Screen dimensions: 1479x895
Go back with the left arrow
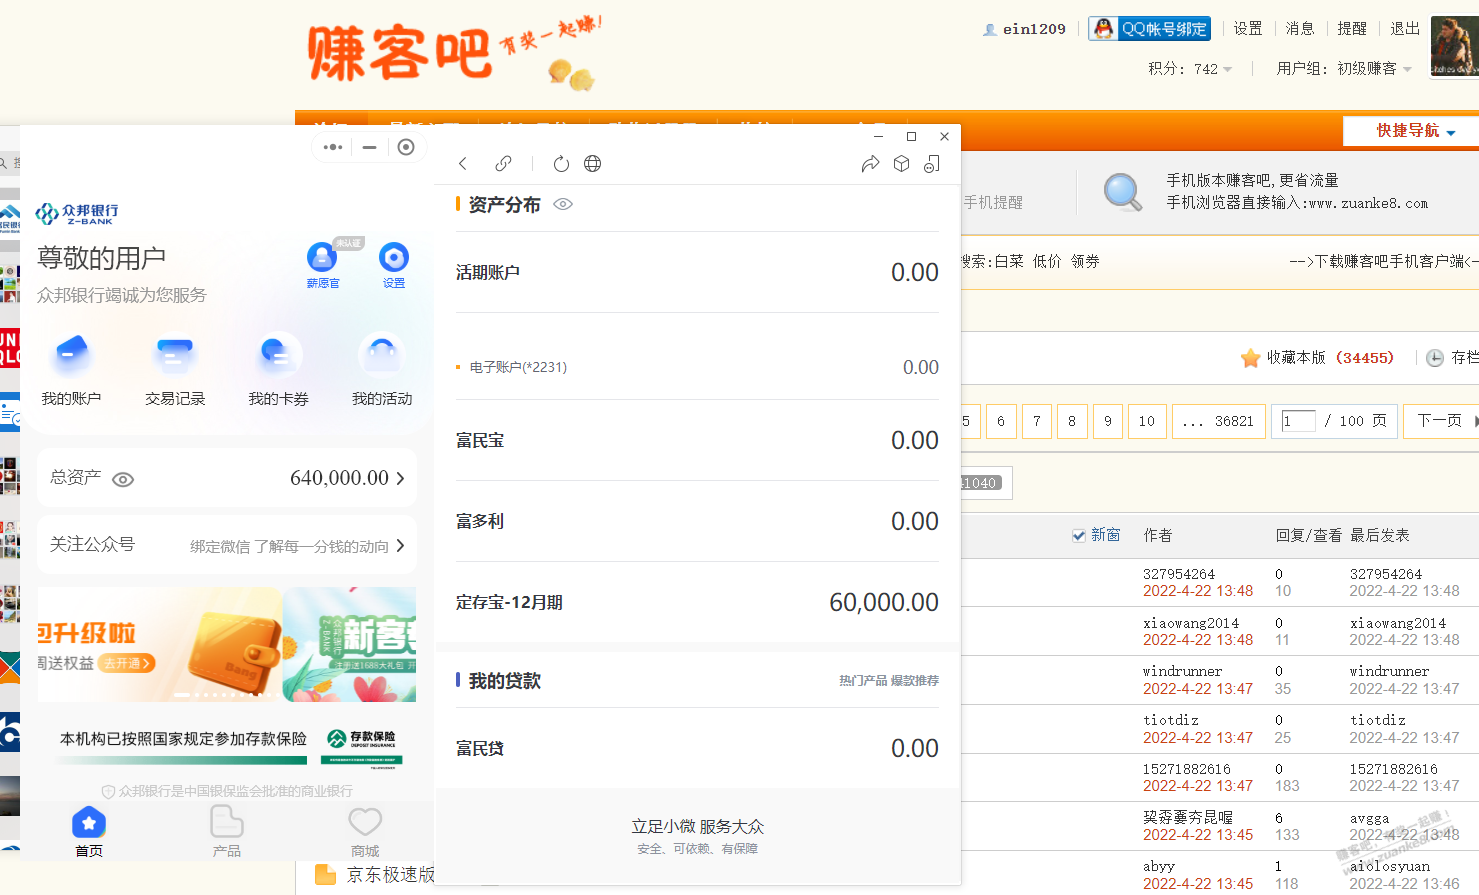[x=463, y=164]
